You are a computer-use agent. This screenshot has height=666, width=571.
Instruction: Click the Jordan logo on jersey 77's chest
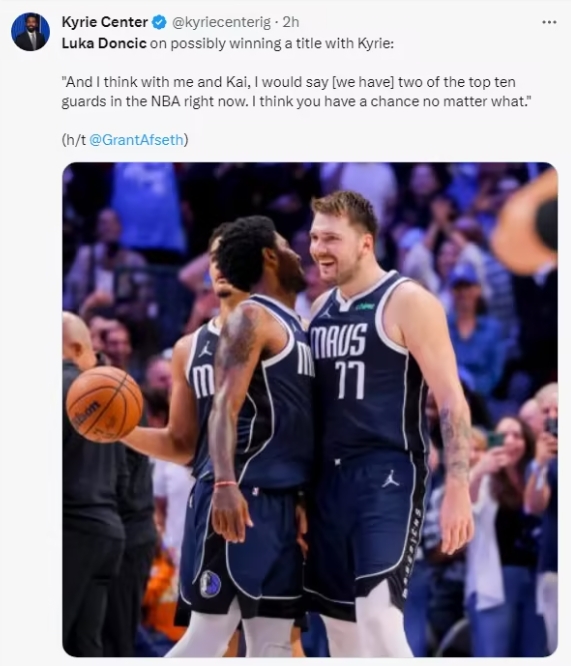coord(326,313)
